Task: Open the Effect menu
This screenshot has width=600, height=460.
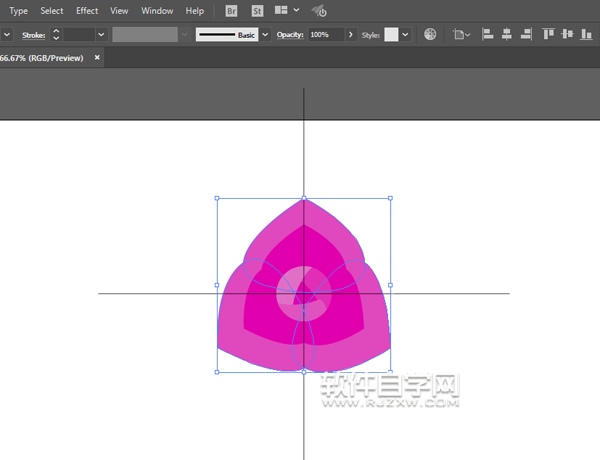Action: 87,11
